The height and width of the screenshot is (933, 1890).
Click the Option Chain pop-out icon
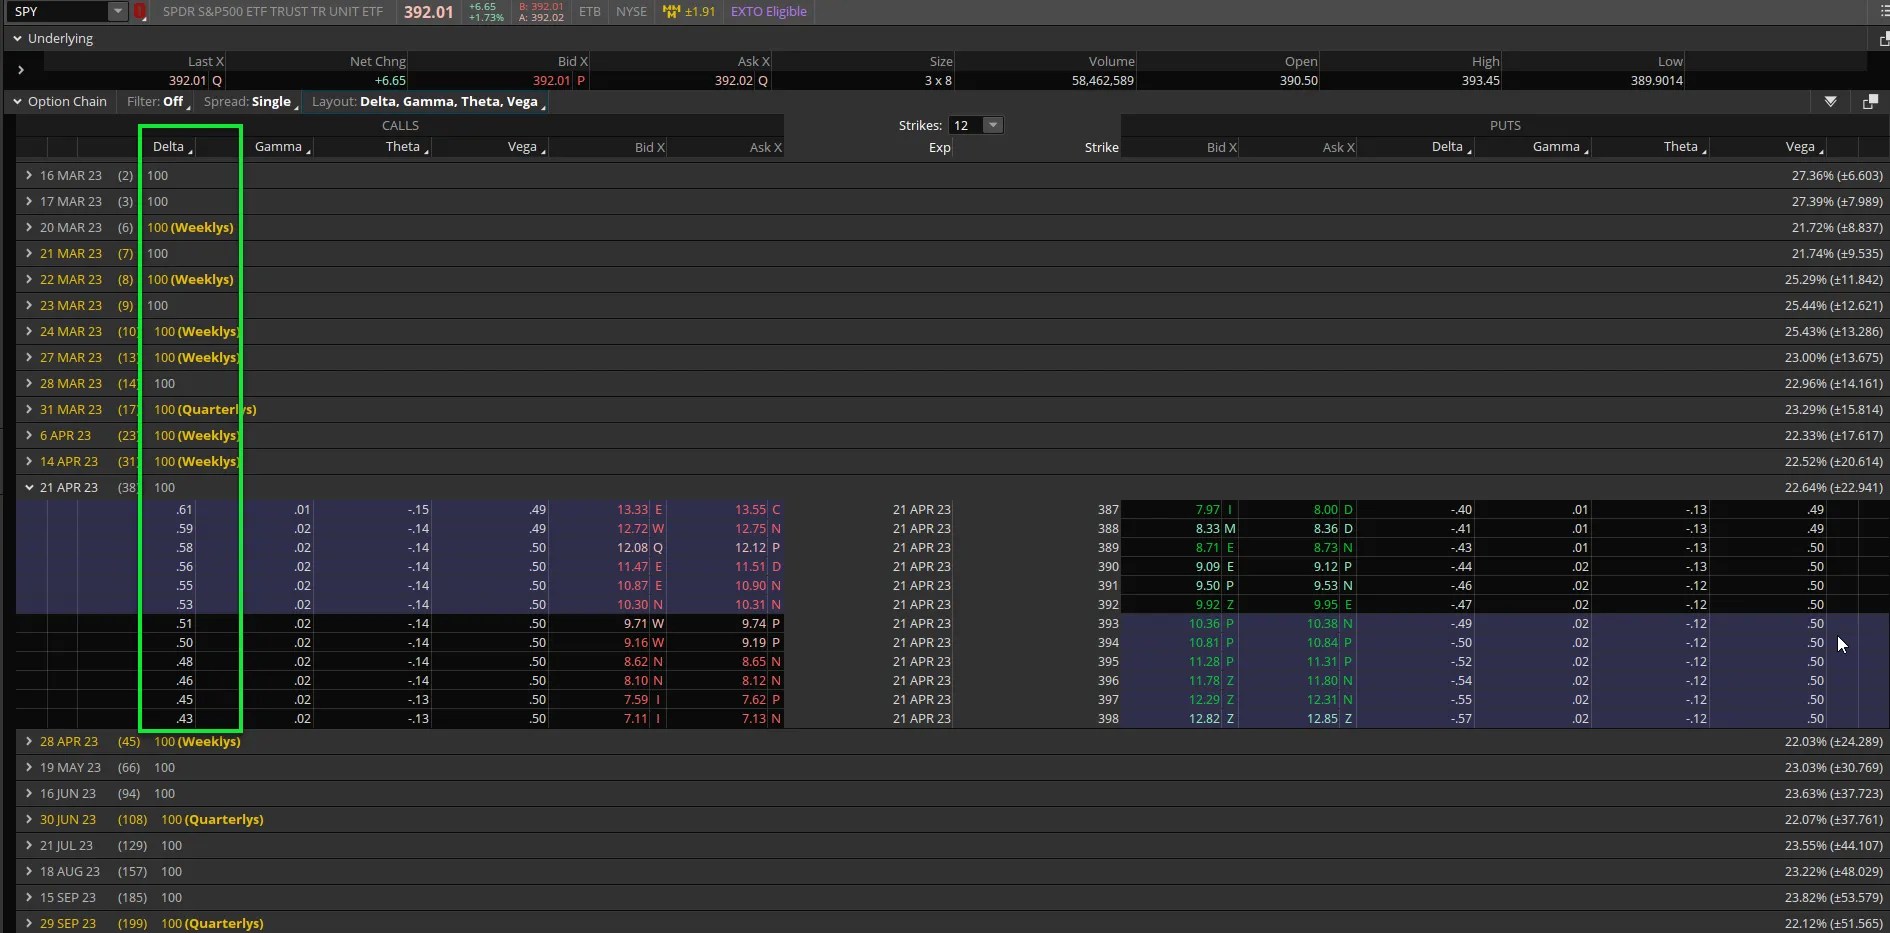[x=1871, y=102]
